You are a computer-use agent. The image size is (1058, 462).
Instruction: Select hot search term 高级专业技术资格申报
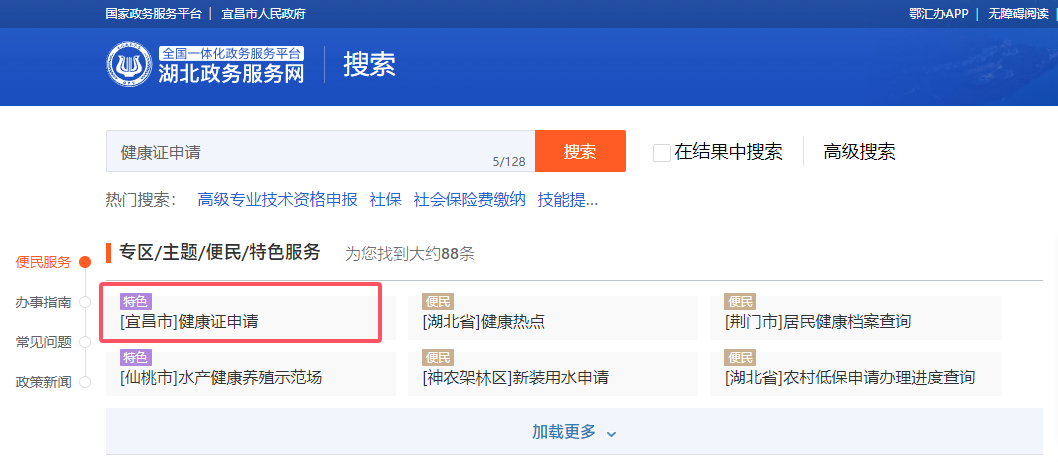pos(277,199)
